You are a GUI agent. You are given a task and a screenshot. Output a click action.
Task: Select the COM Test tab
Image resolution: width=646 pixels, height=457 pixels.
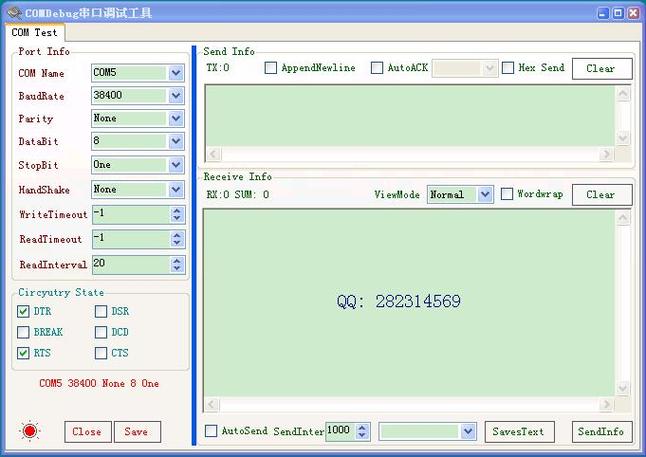click(x=34, y=32)
